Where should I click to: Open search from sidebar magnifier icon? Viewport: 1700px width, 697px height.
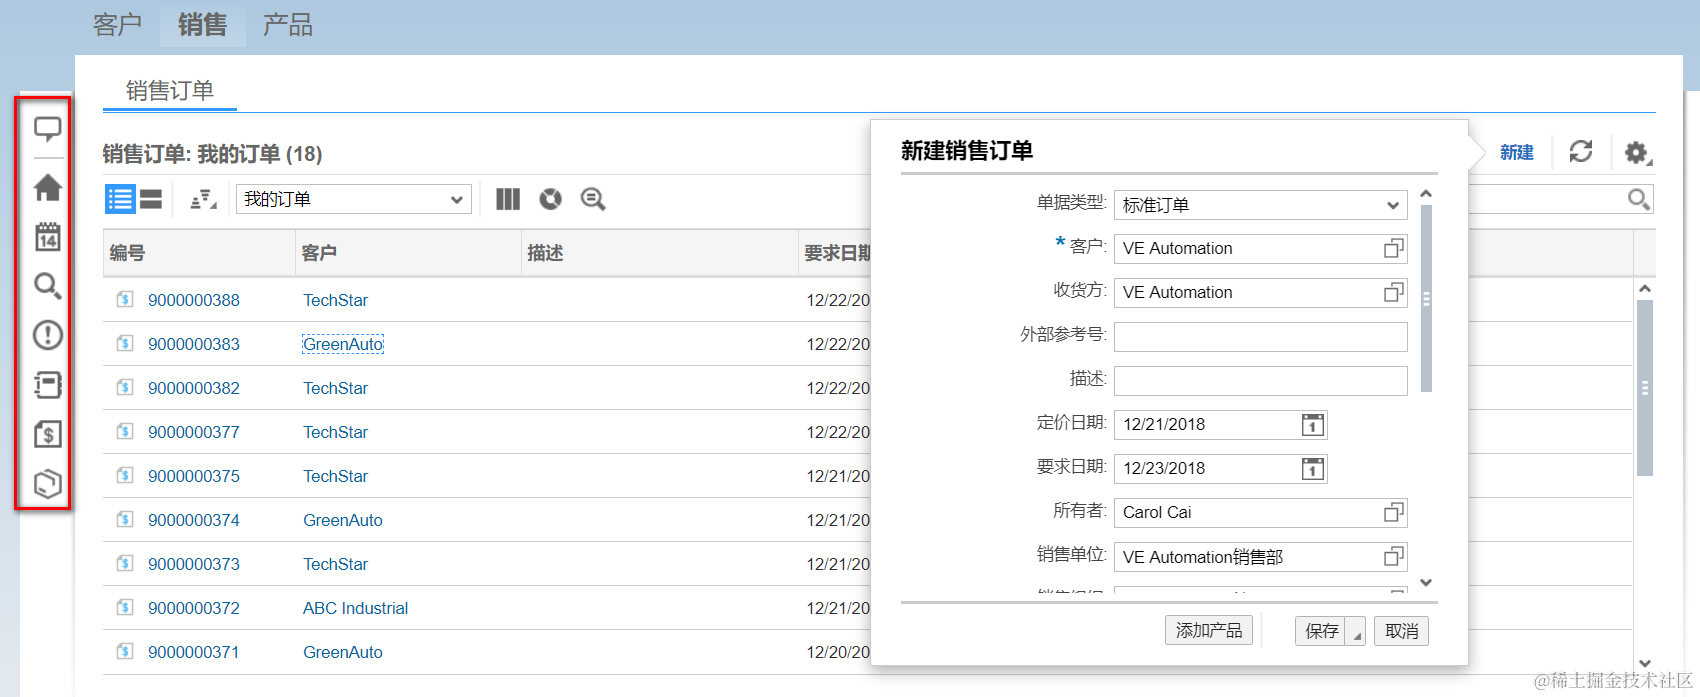pos(47,286)
